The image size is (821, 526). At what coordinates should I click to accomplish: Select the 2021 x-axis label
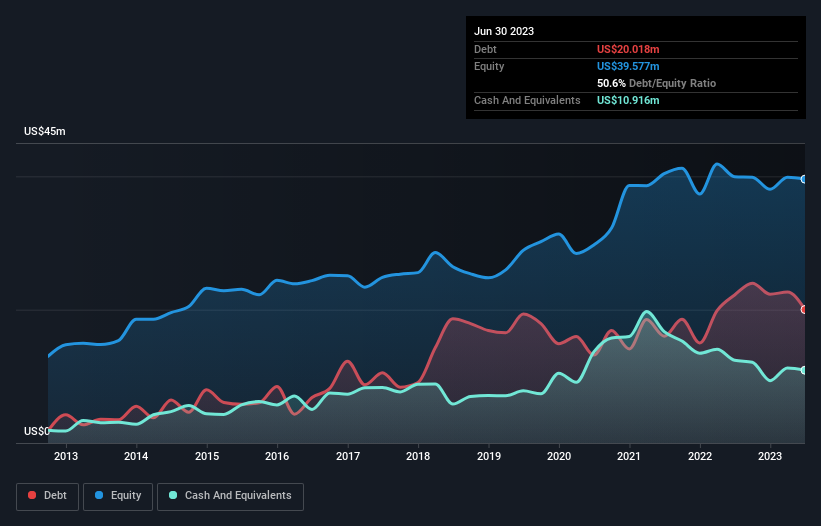(x=629, y=456)
